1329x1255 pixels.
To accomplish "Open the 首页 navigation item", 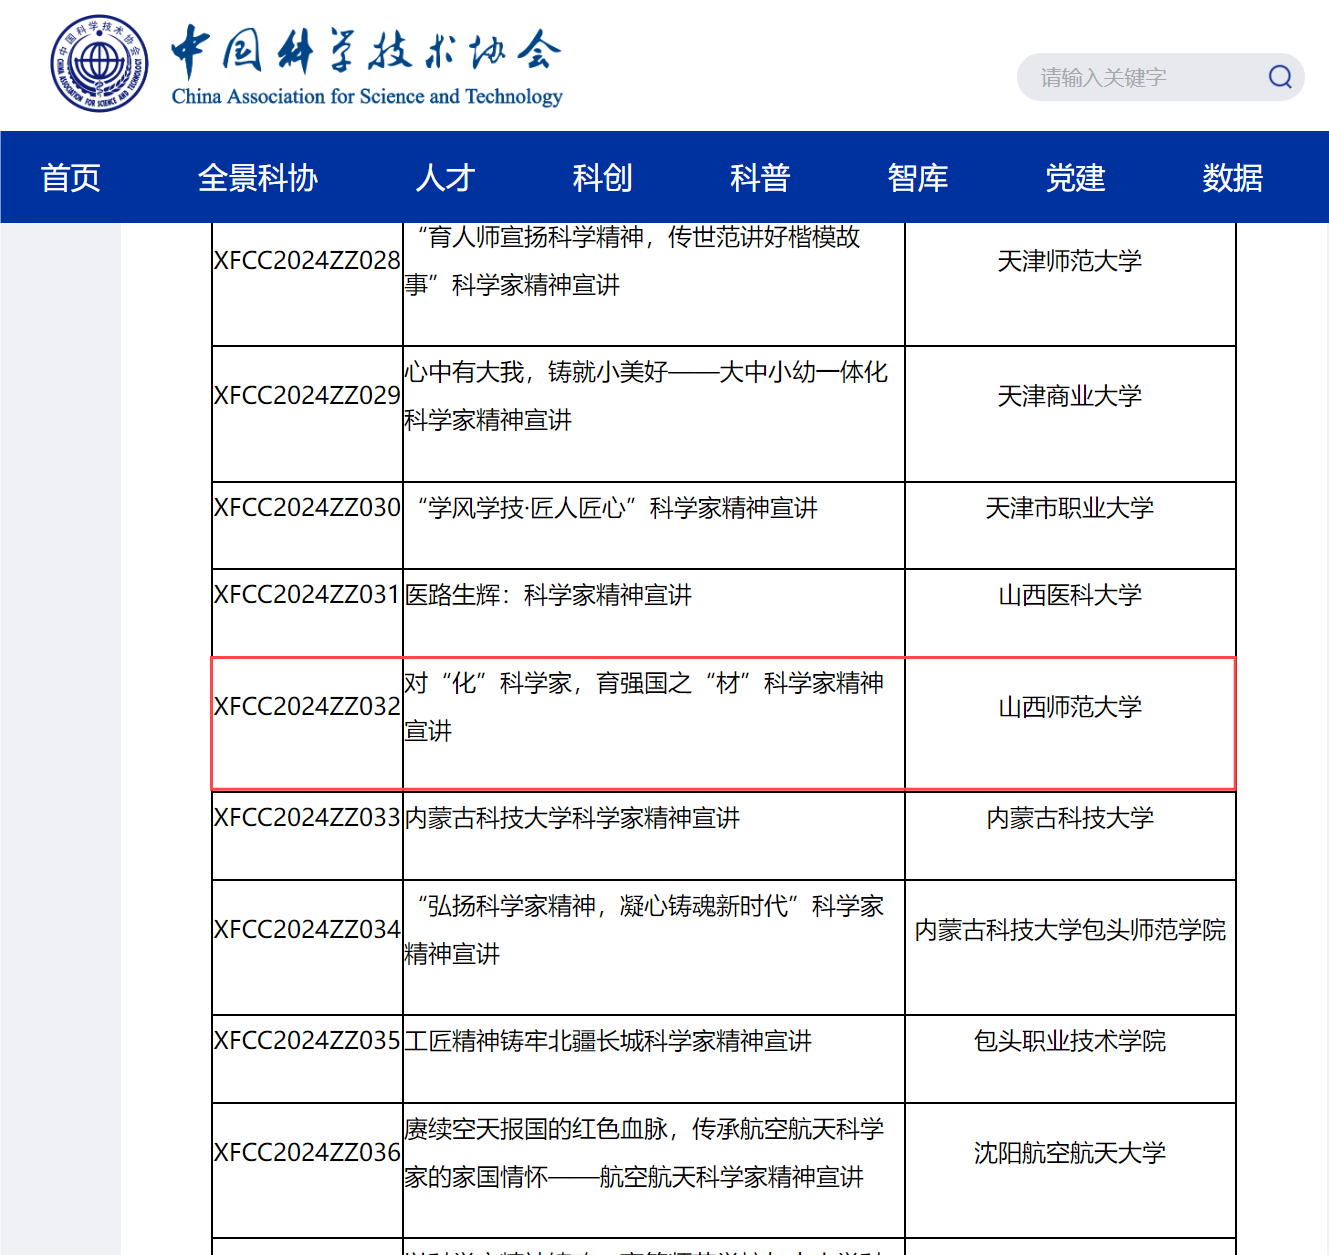I will click(70, 178).
